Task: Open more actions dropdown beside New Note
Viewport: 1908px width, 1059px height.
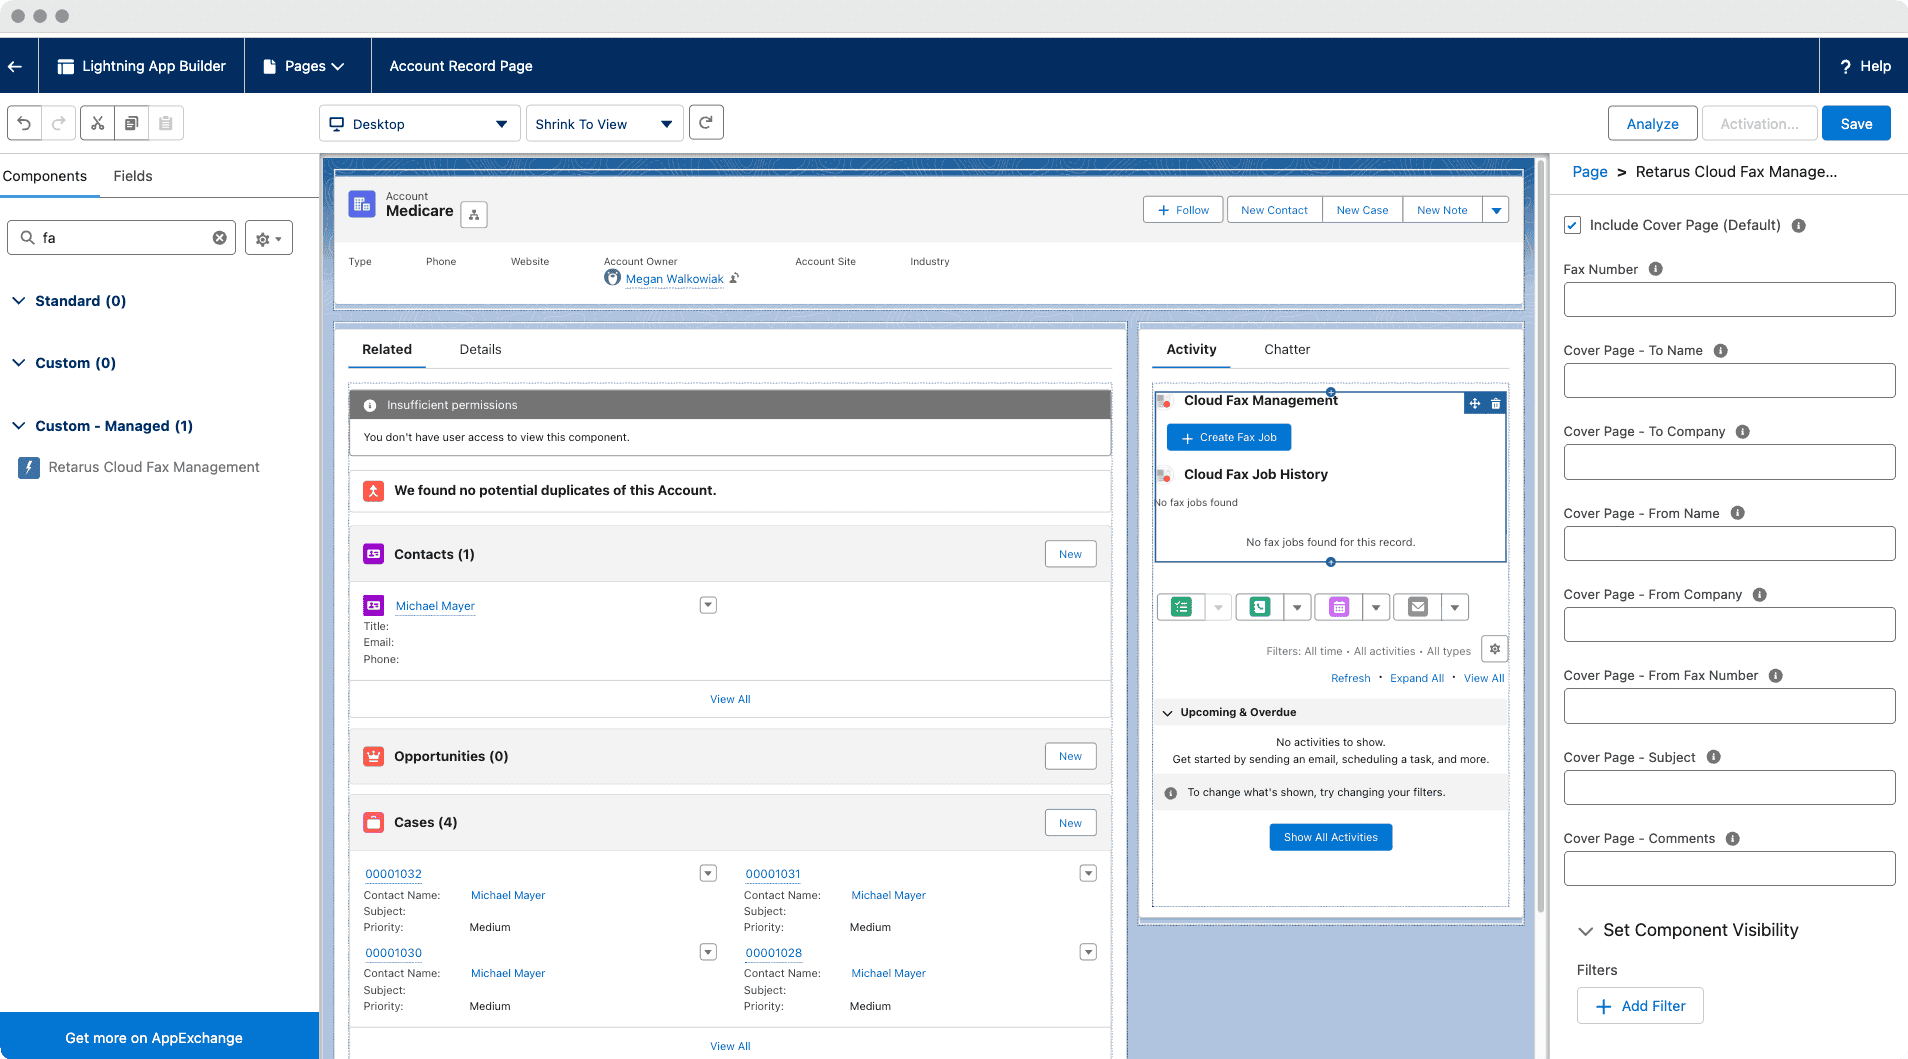Action: [x=1496, y=210]
